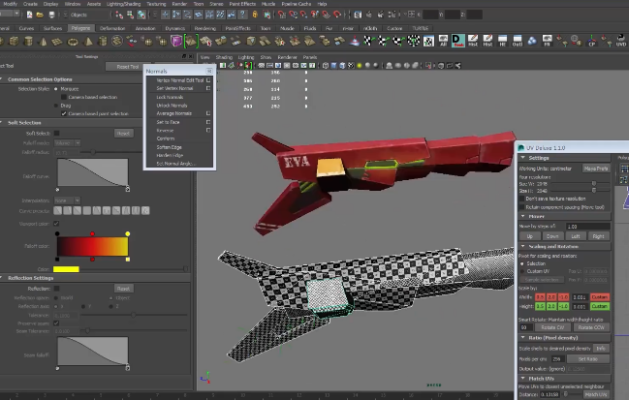
Task: Toggle viewport wireframe cube icon
Action: tap(326, 65)
